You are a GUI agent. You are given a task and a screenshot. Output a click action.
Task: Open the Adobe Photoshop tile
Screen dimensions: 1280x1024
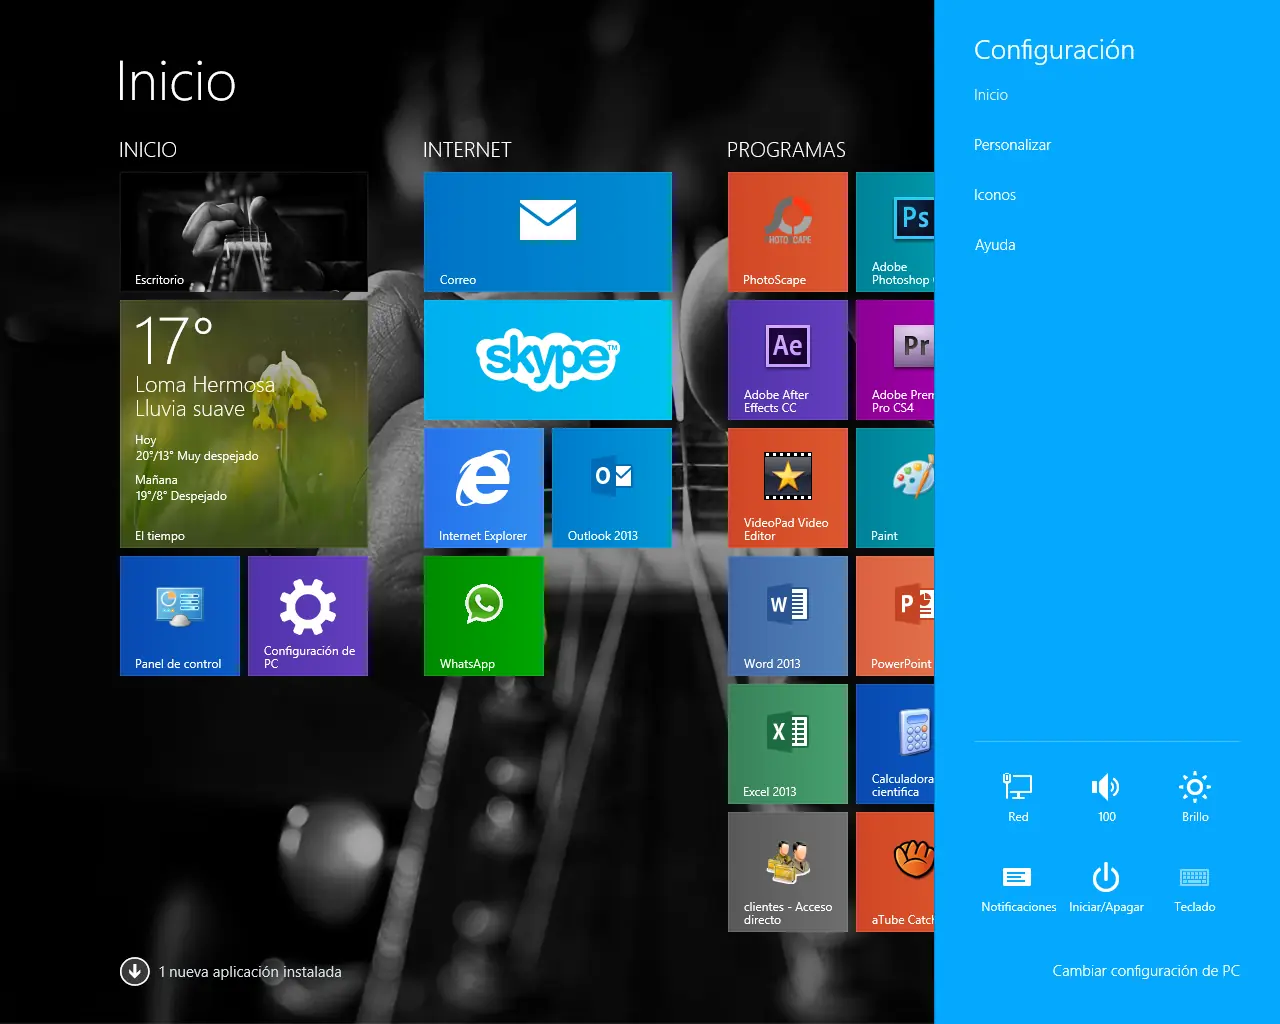pyautogui.click(x=895, y=232)
